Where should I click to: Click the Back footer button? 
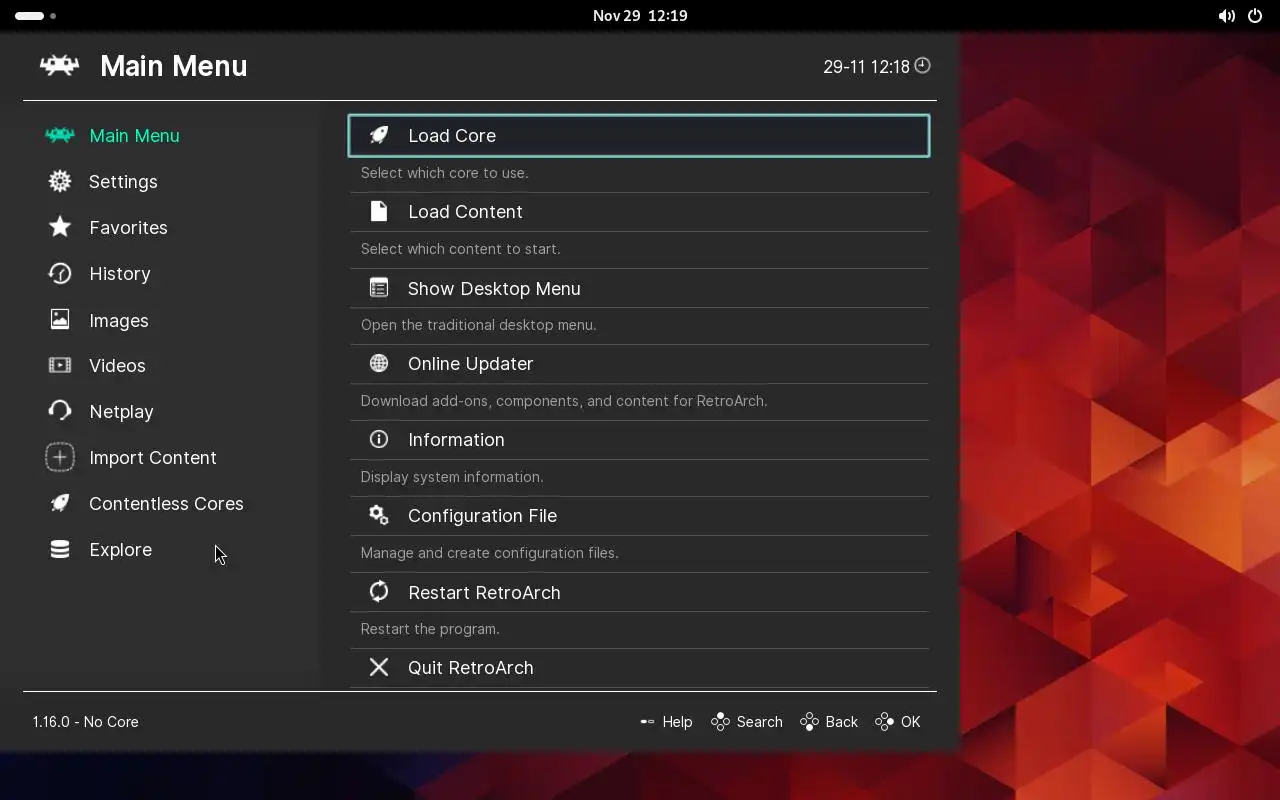(829, 721)
